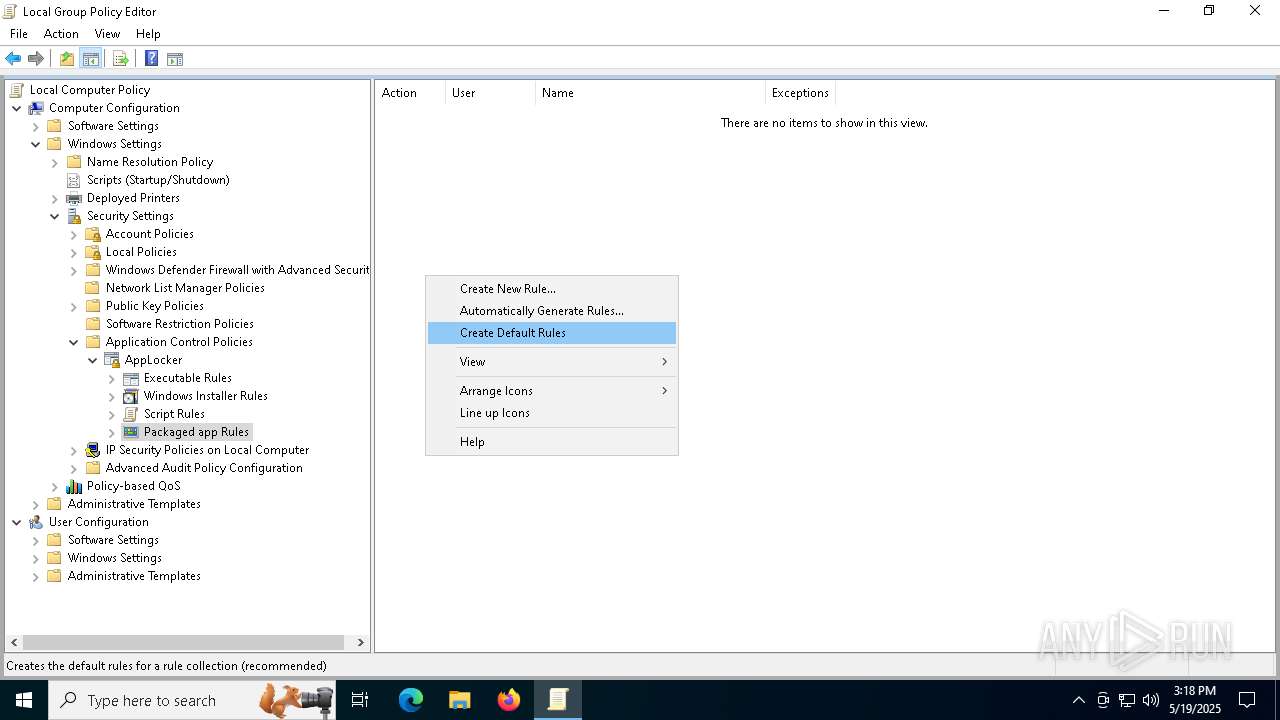Screen dimensions: 1280x720
Task: Click the taskbar search box
Action: click(x=190, y=700)
